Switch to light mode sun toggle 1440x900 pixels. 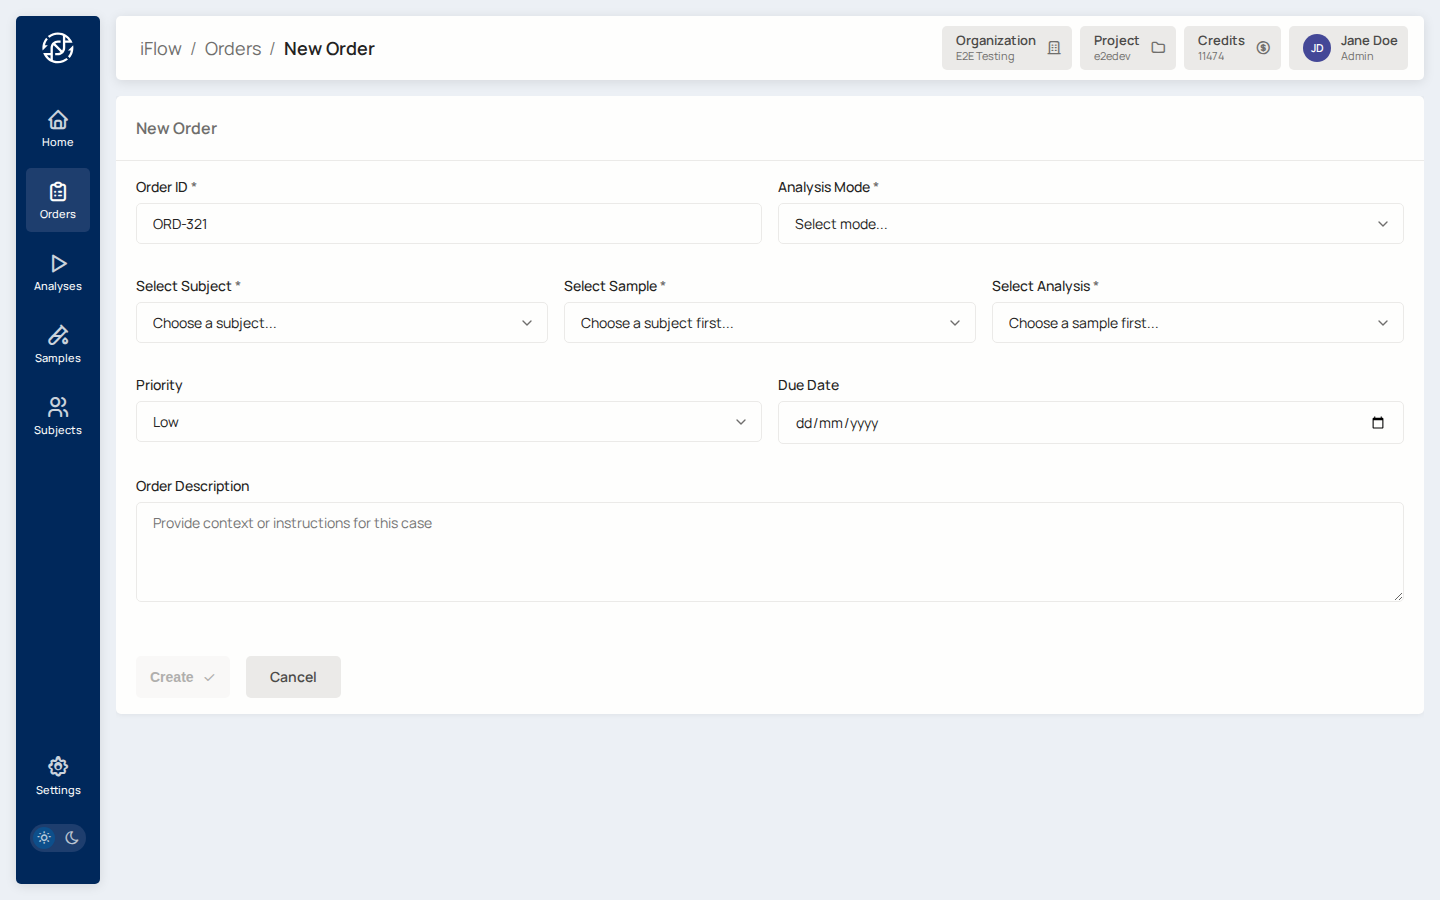click(x=44, y=838)
